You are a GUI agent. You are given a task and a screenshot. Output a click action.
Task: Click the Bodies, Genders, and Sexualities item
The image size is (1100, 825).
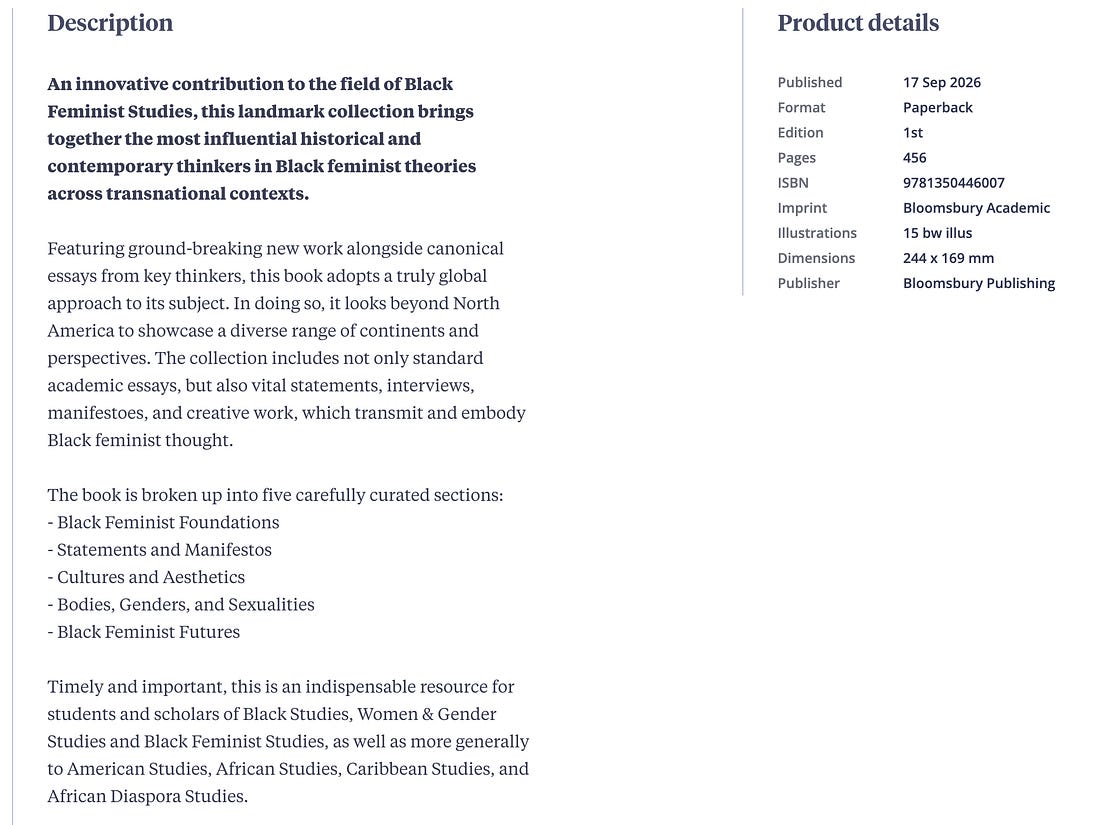click(x=181, y=605)
